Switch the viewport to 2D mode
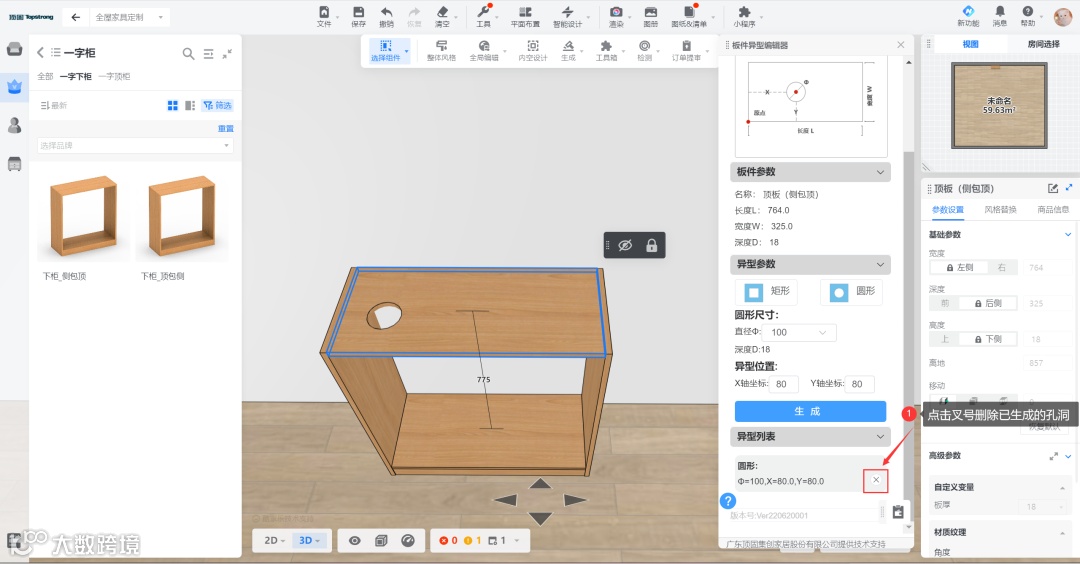This screenshot has height=564, width=1080. pyautogui.click(x=272, y=541)
